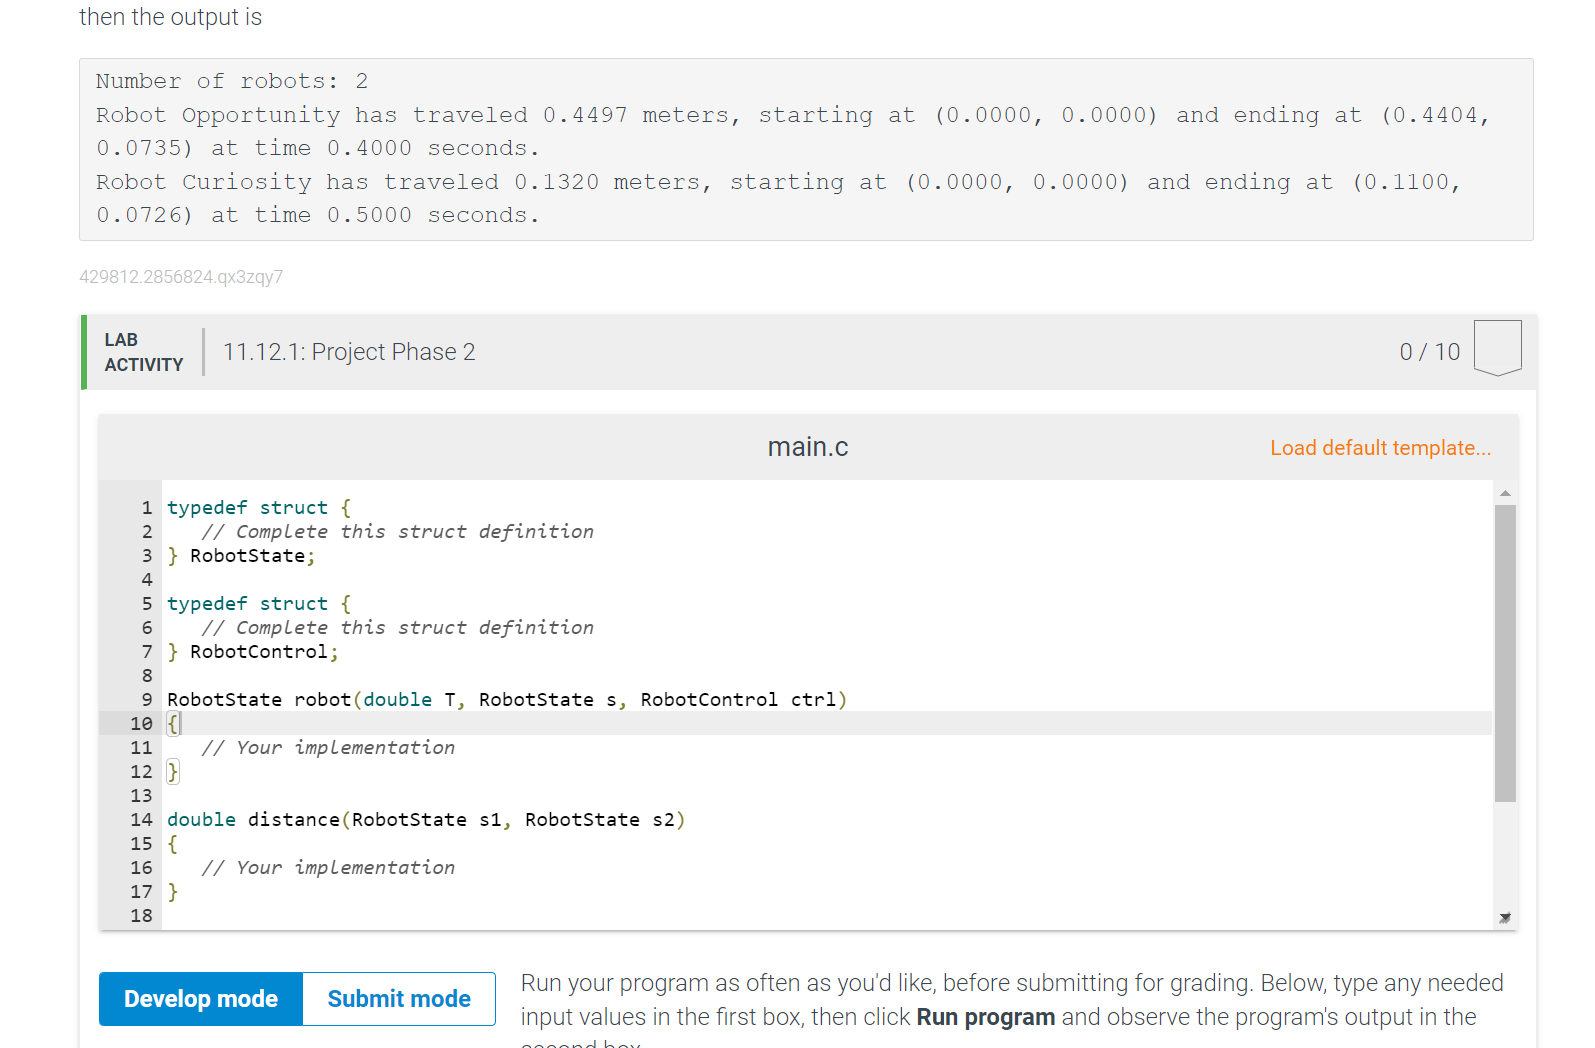Click the main.c file title
The height and width of the screenshot is (1048, 1595).
[807, 447]
